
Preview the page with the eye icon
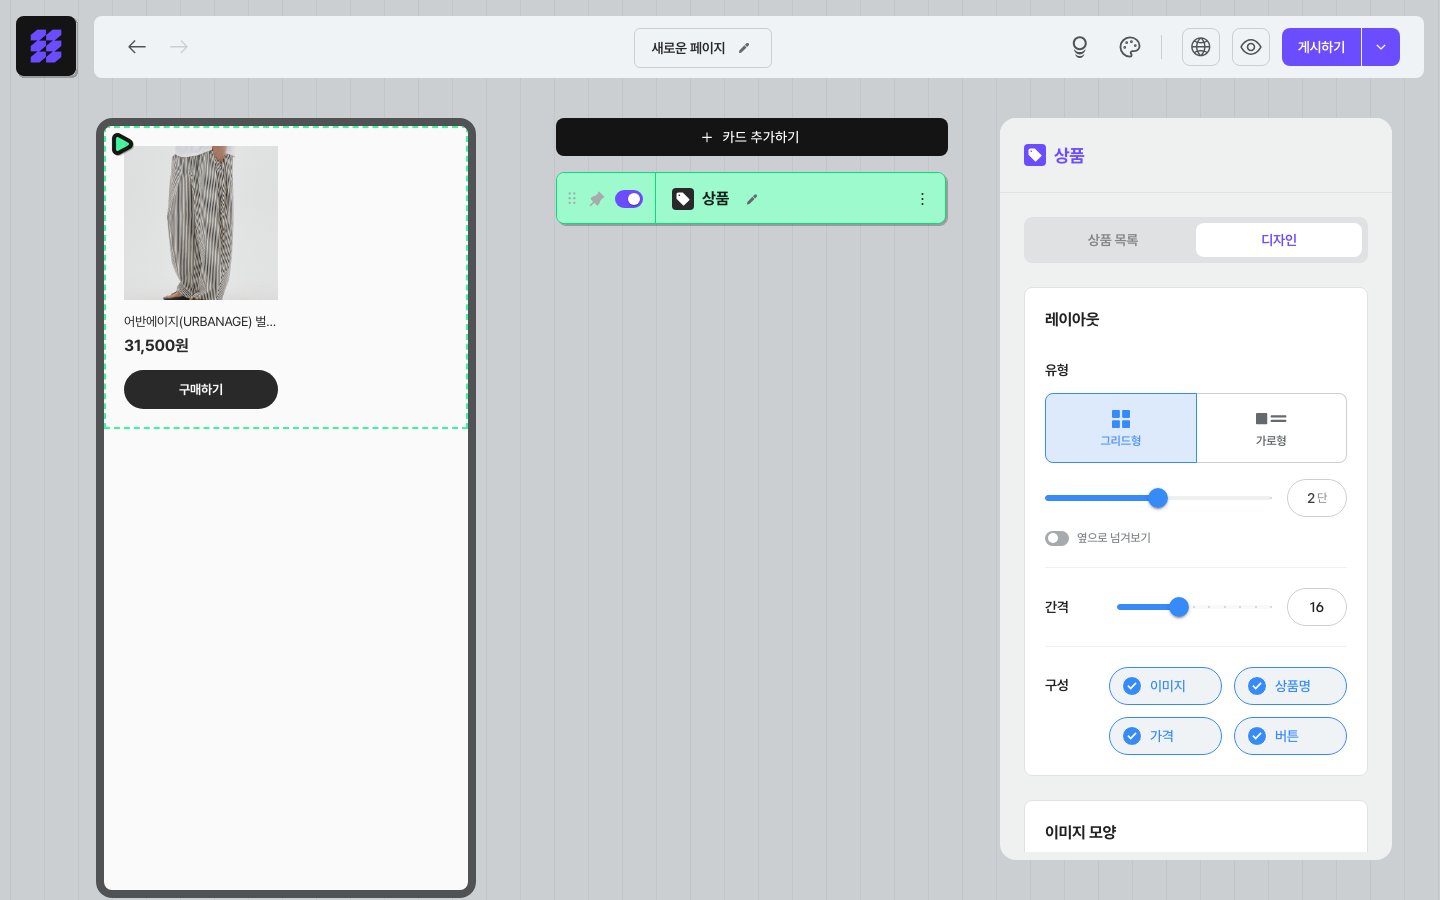tap(1251, 47)
